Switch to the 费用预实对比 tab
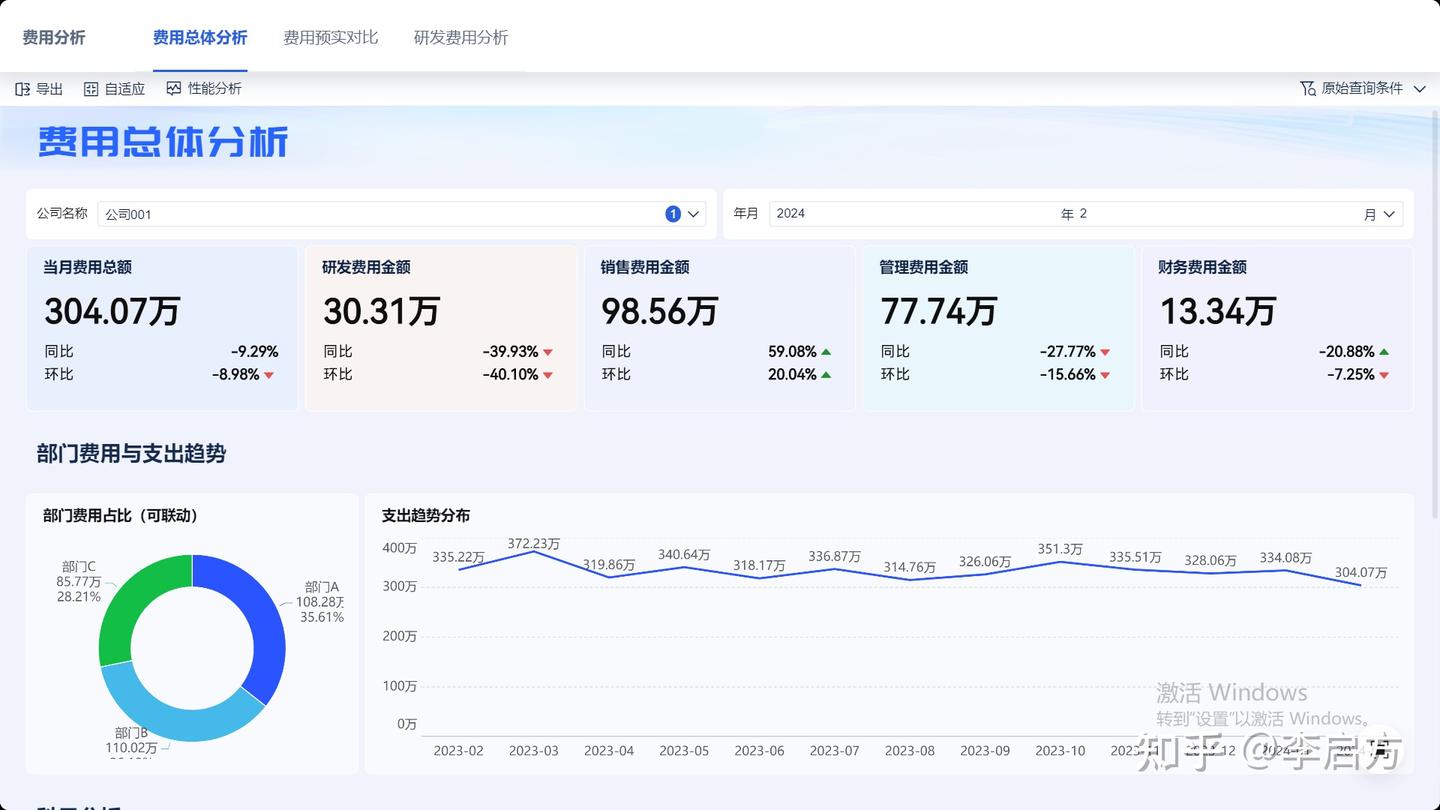The image size is (1440, 810). [x=330, y=36]
